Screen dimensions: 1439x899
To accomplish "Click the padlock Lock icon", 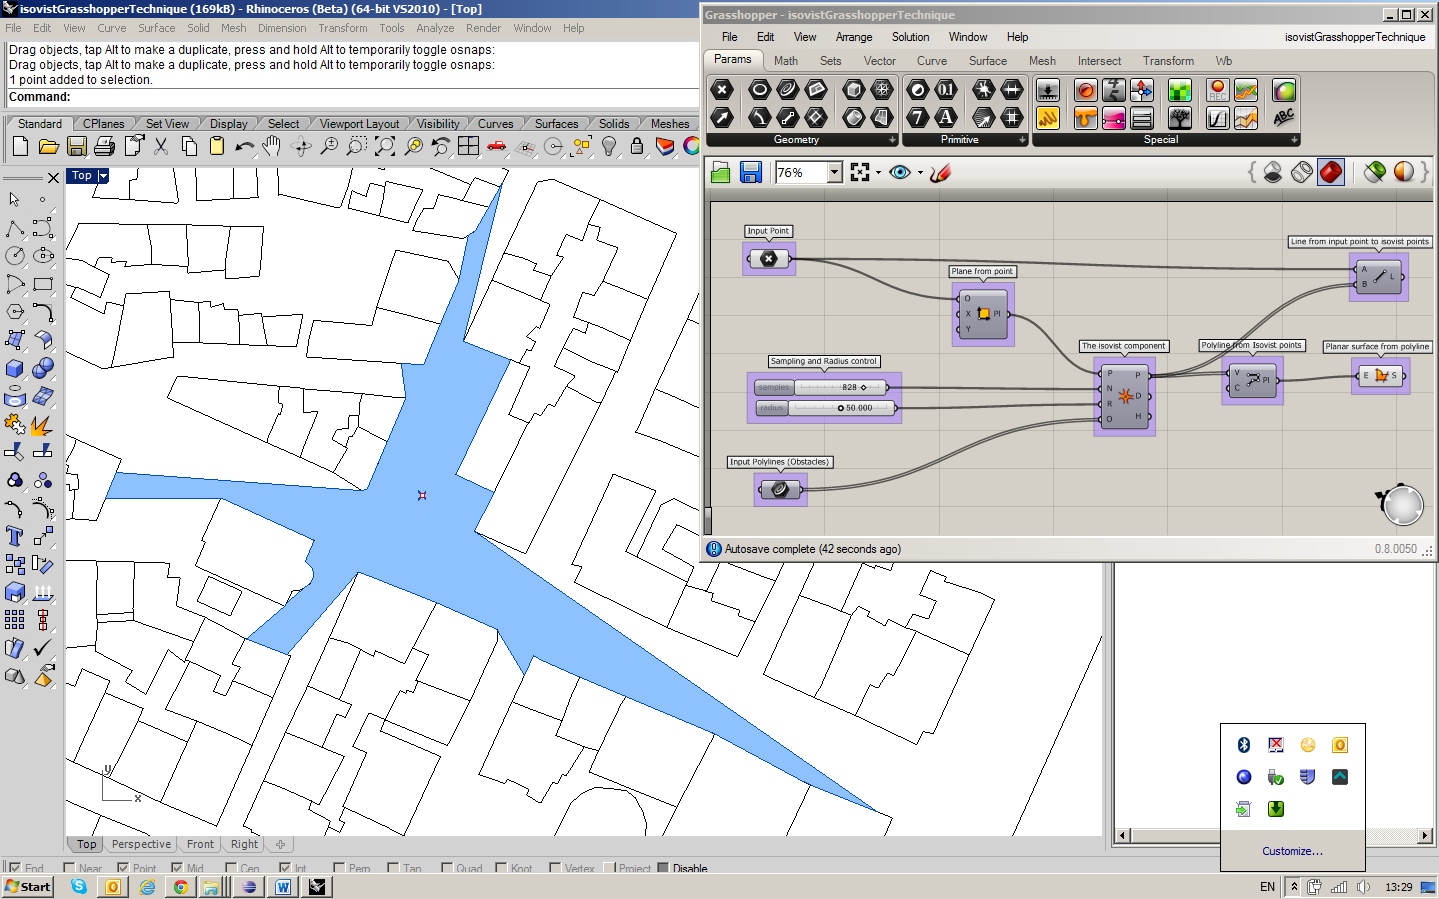I will [636, 147].
